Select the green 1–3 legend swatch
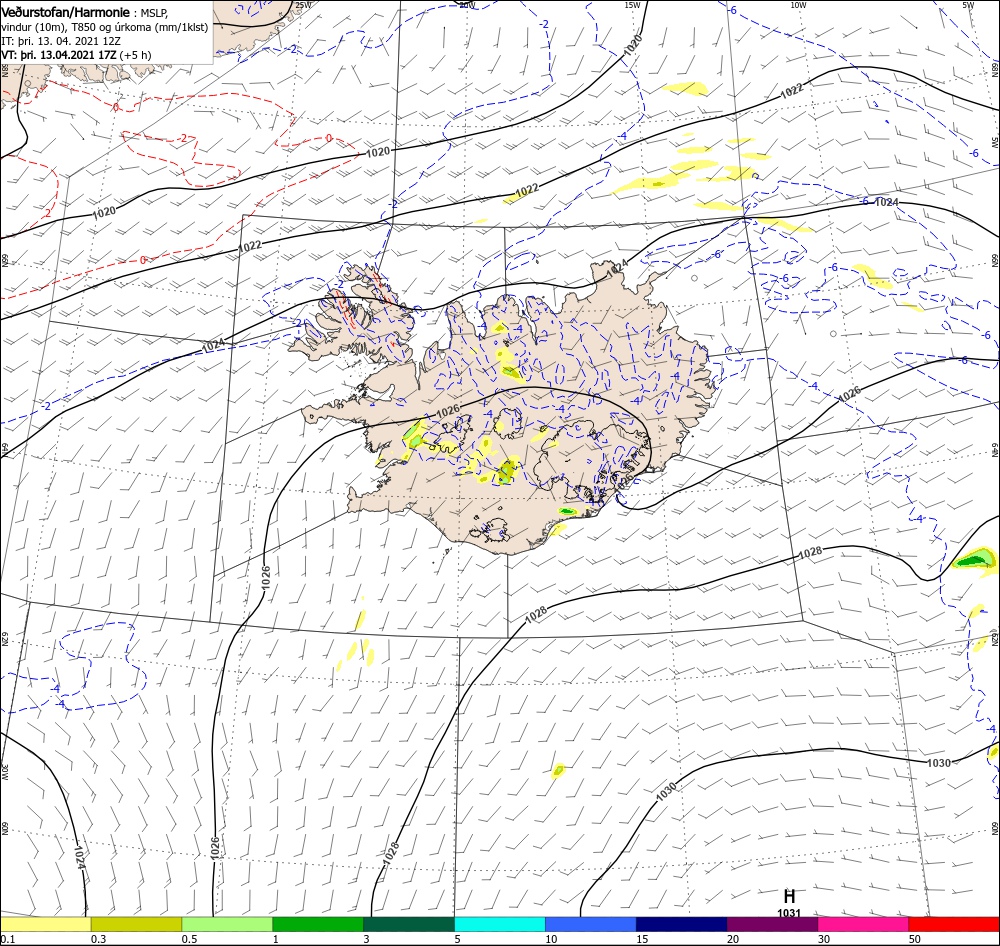This screenshot has height=946, width=1000. [318, 924]
